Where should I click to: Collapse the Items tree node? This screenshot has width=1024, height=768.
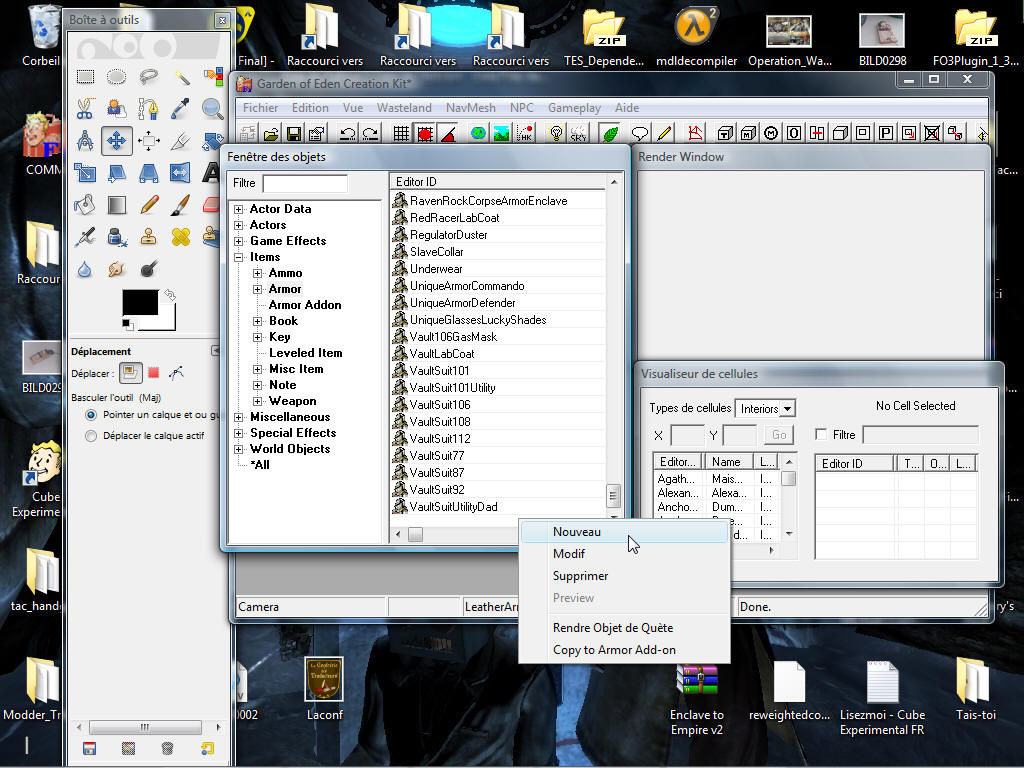tap(239, 257)
